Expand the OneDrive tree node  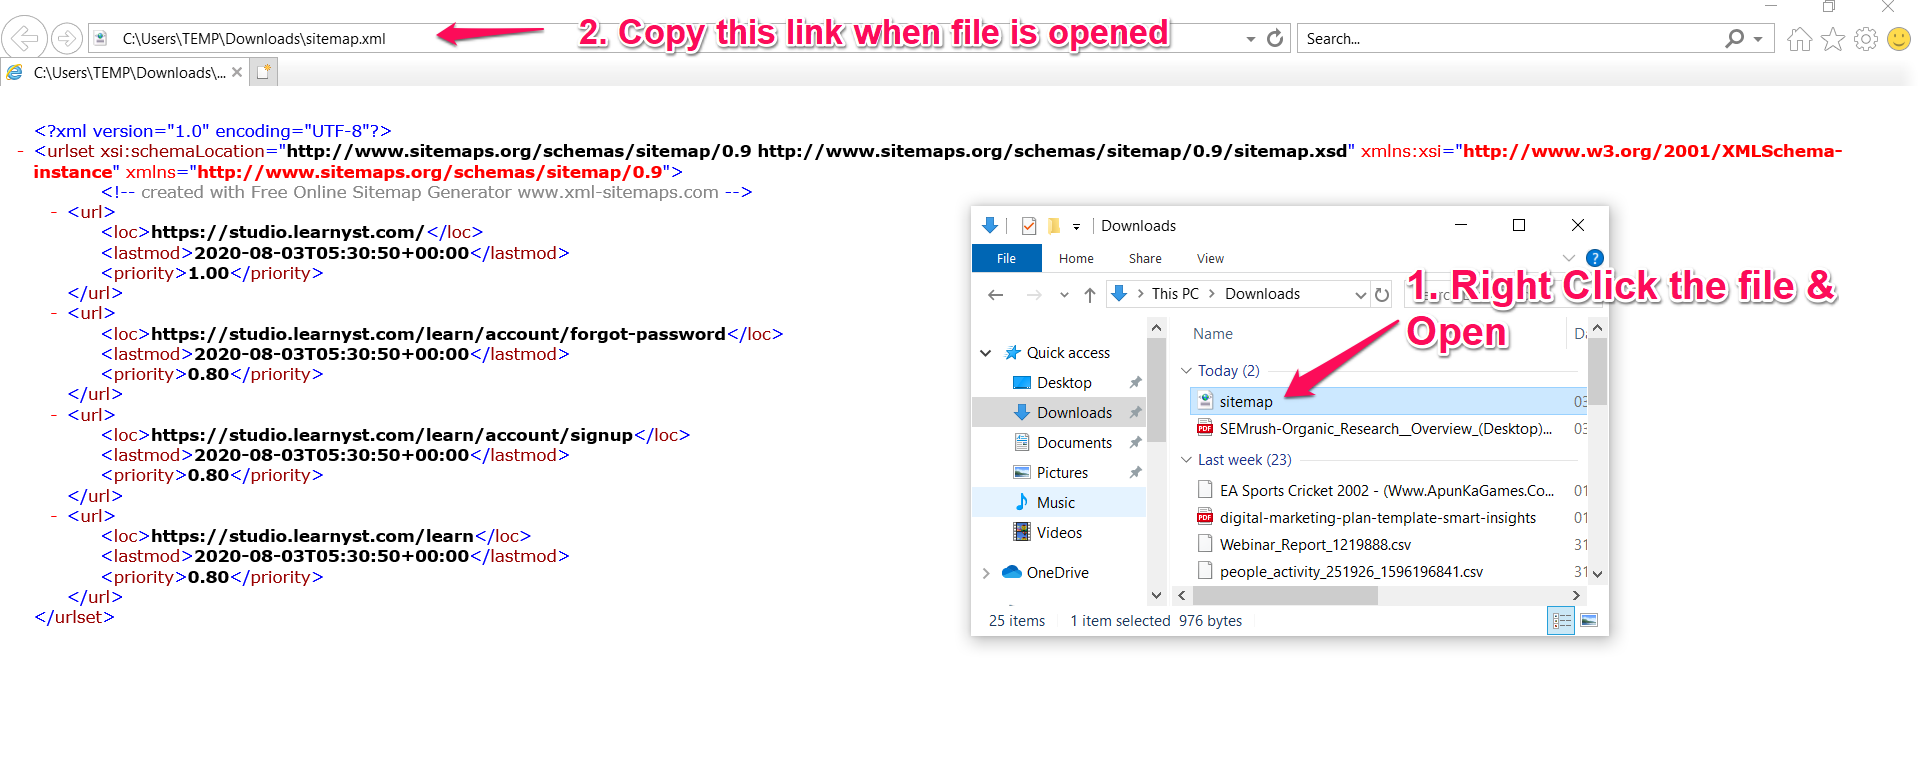click(x=985, y=573)
